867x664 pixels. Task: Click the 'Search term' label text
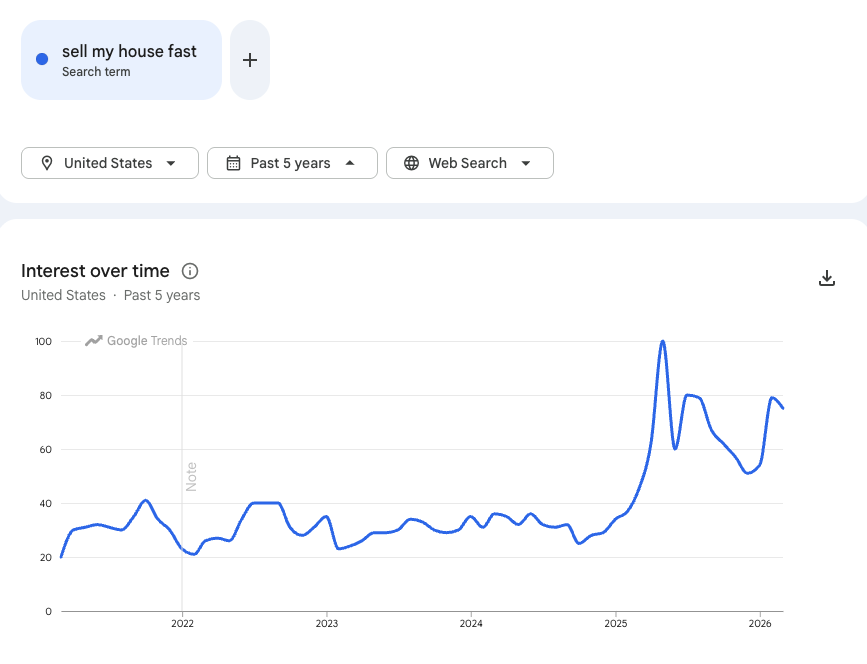click(96, 72)
